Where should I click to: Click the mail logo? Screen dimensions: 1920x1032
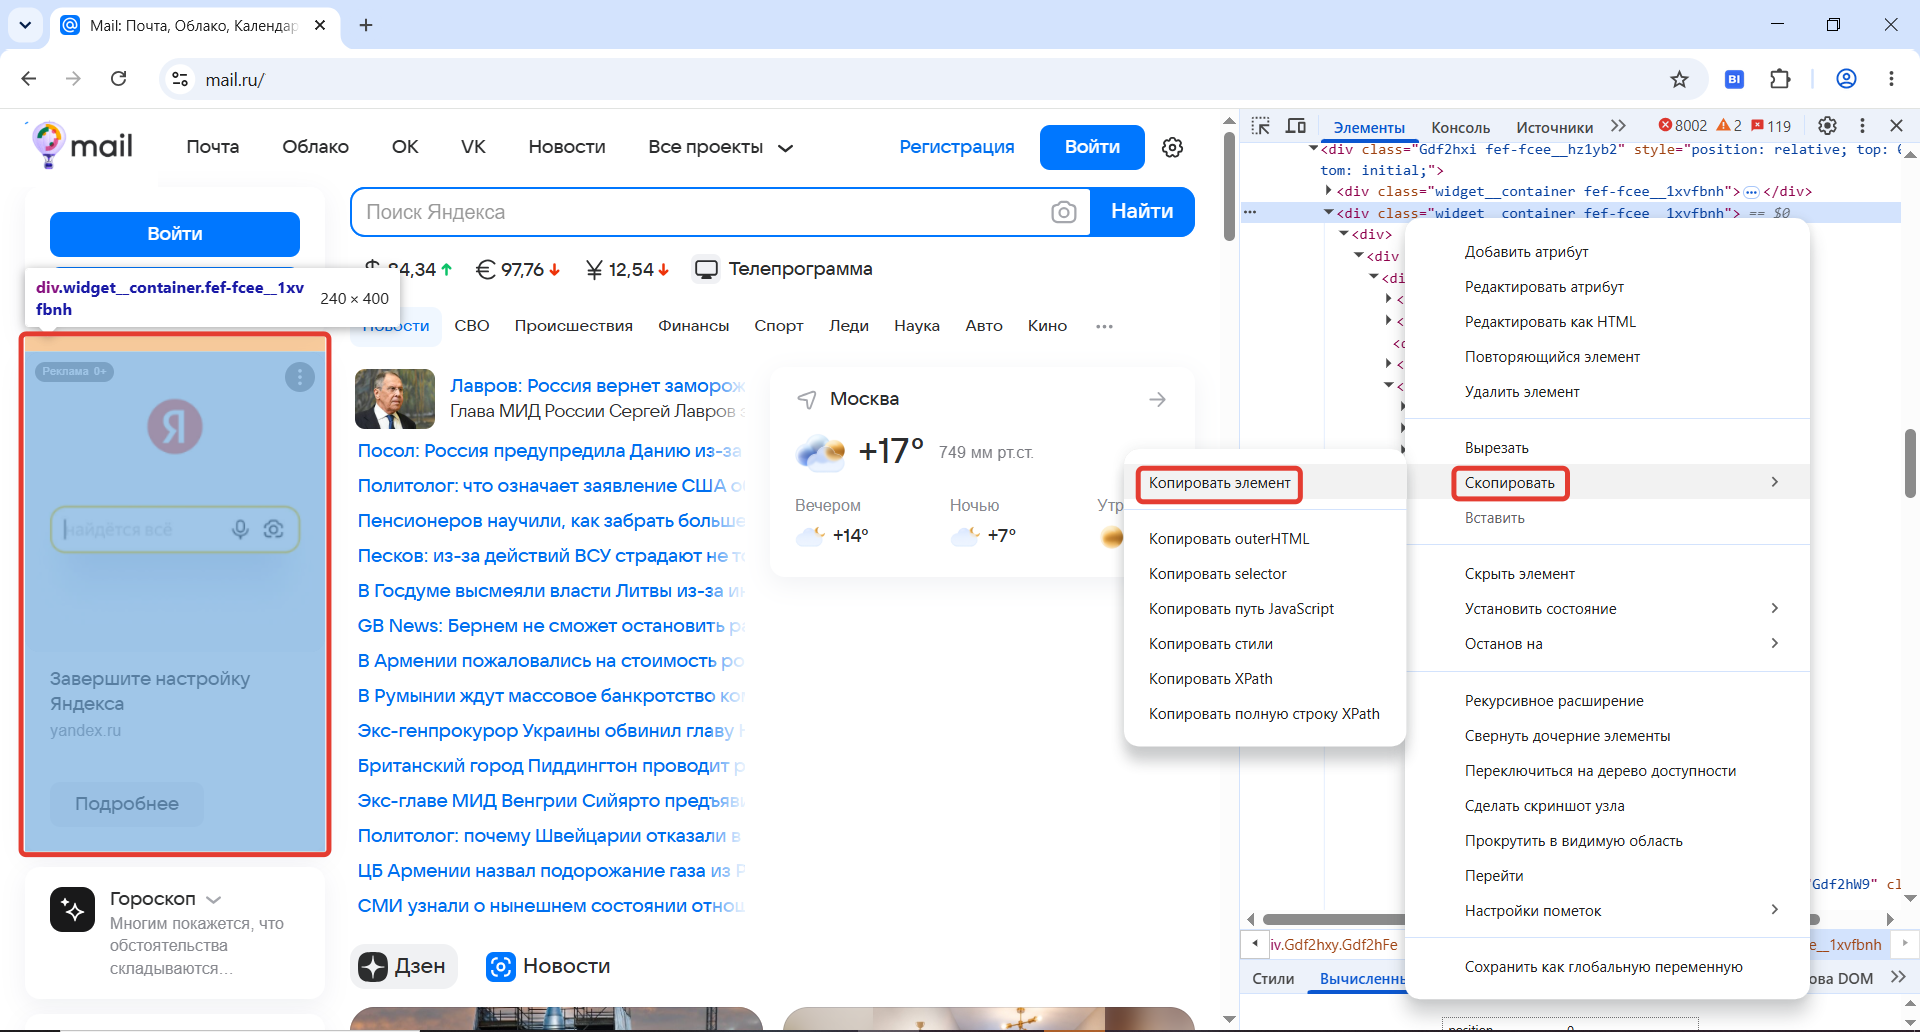[x=82, y=146]
